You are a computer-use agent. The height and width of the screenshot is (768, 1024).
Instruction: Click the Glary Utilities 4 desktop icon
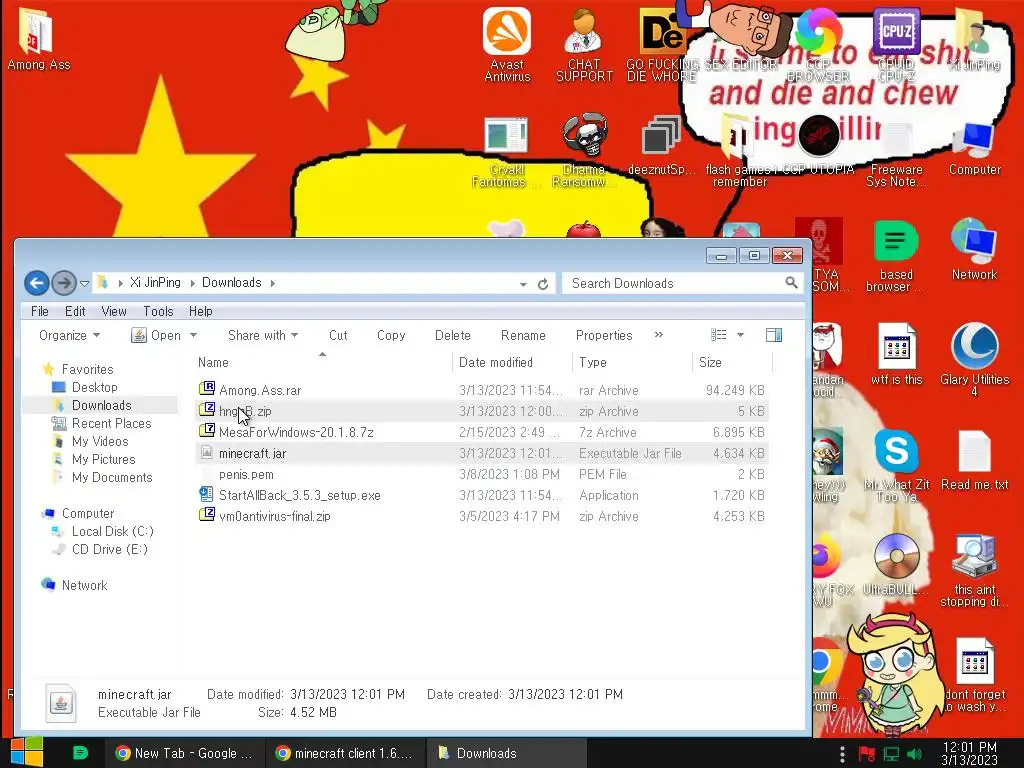pos(974,360)
